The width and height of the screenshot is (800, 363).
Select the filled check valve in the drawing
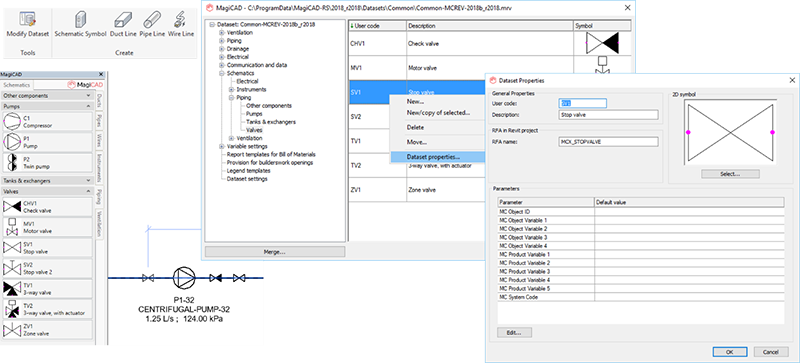pyautogui.click(x=216, y=278)
